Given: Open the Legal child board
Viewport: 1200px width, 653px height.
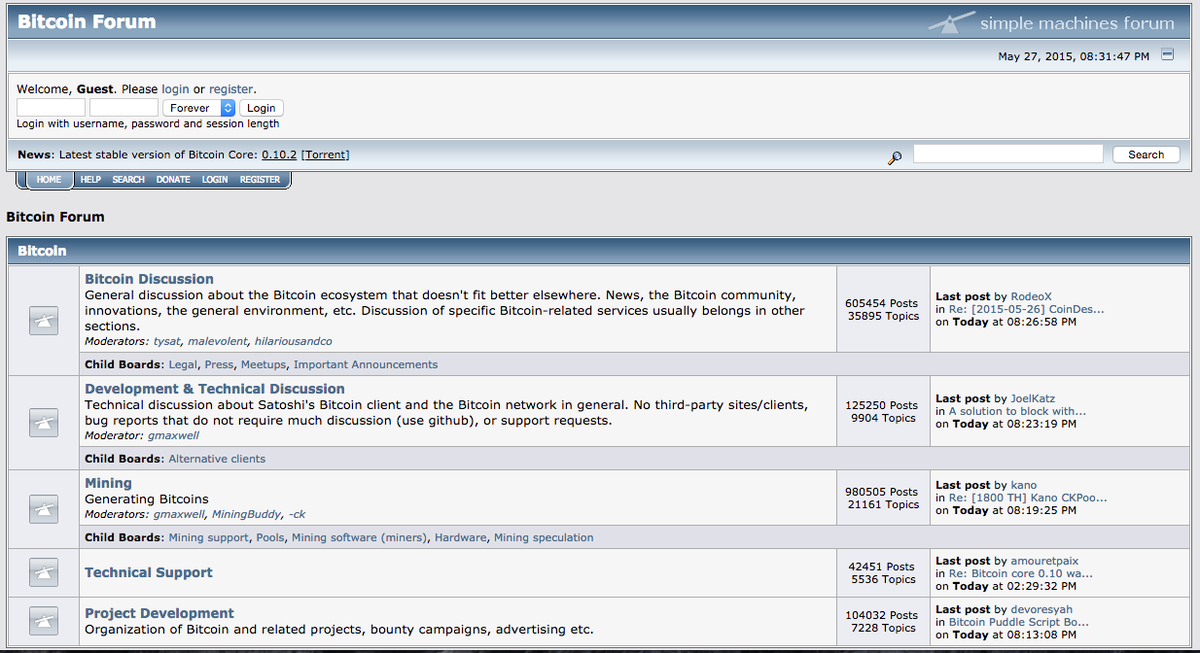Looking at the screenshot, I should (183, 365).
